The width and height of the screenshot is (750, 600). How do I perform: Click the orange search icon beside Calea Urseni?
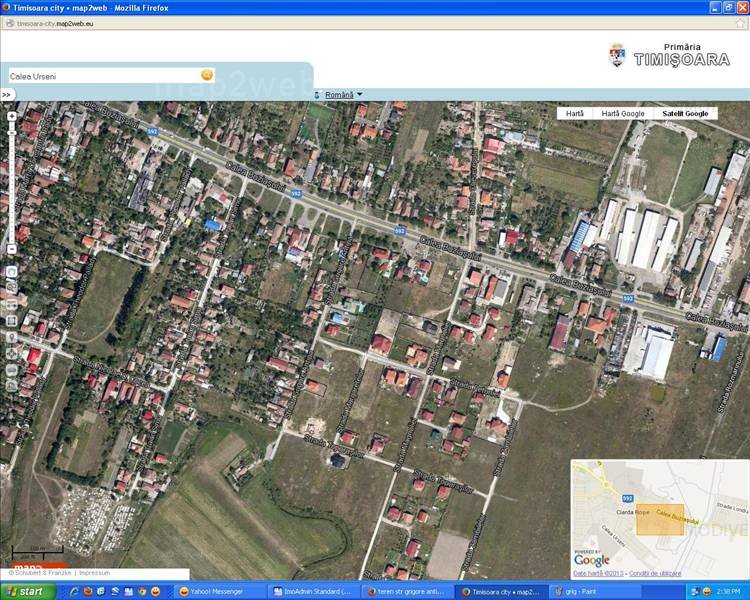[x=207, y=75]
